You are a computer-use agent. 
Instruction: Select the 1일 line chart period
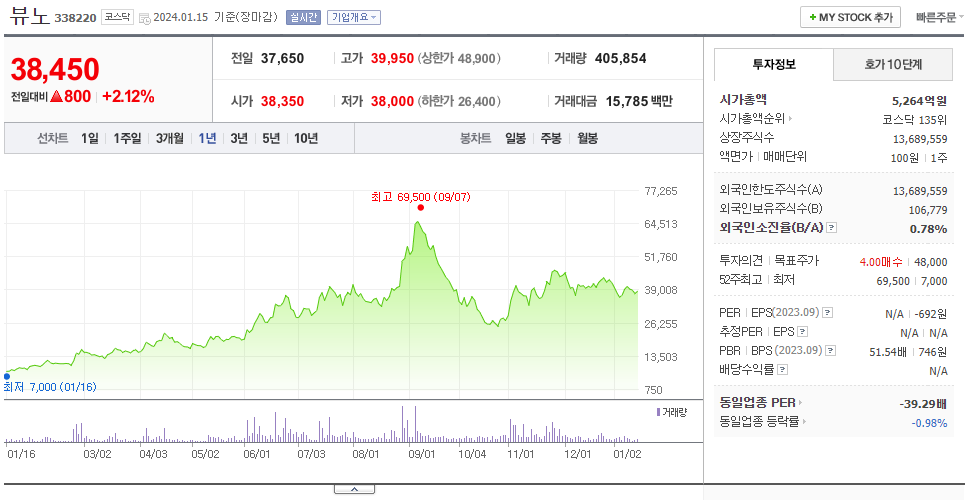click(x=90, y=138)
